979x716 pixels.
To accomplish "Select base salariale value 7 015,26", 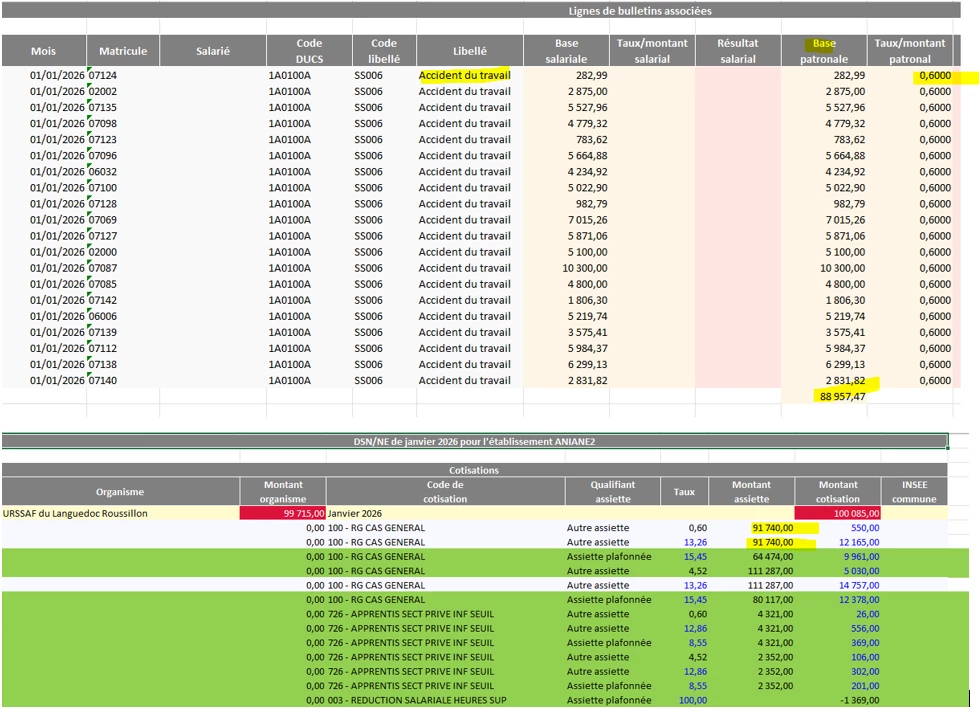I will coord(588,220).
